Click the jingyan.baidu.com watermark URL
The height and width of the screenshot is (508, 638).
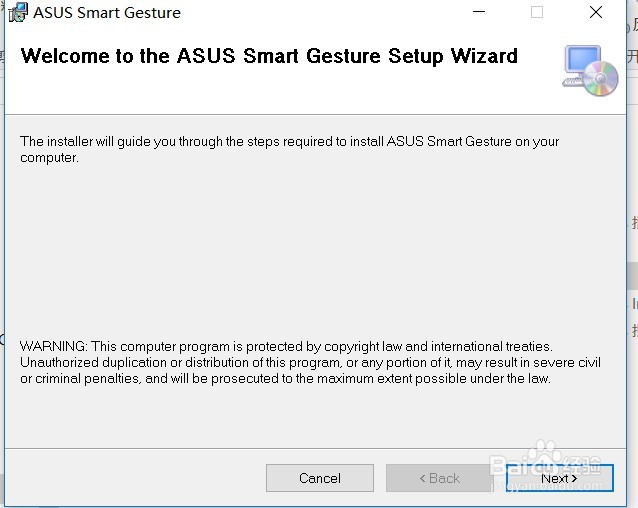[548, 486]
